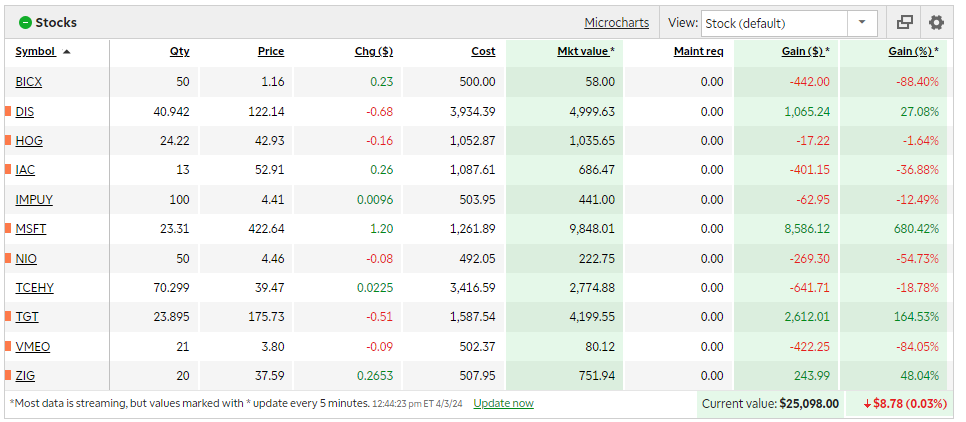Image resolution: width=966 pixels, height=422 pixels.
Task: Click the NIO gain percent -54.73%
Action: point(917,258)
